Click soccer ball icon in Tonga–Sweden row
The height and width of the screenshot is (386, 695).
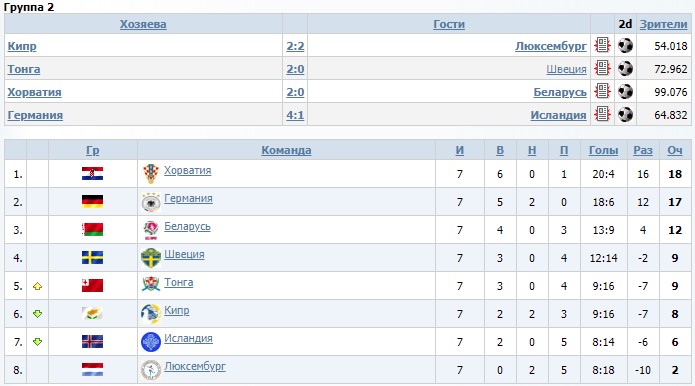pos(625,69)
